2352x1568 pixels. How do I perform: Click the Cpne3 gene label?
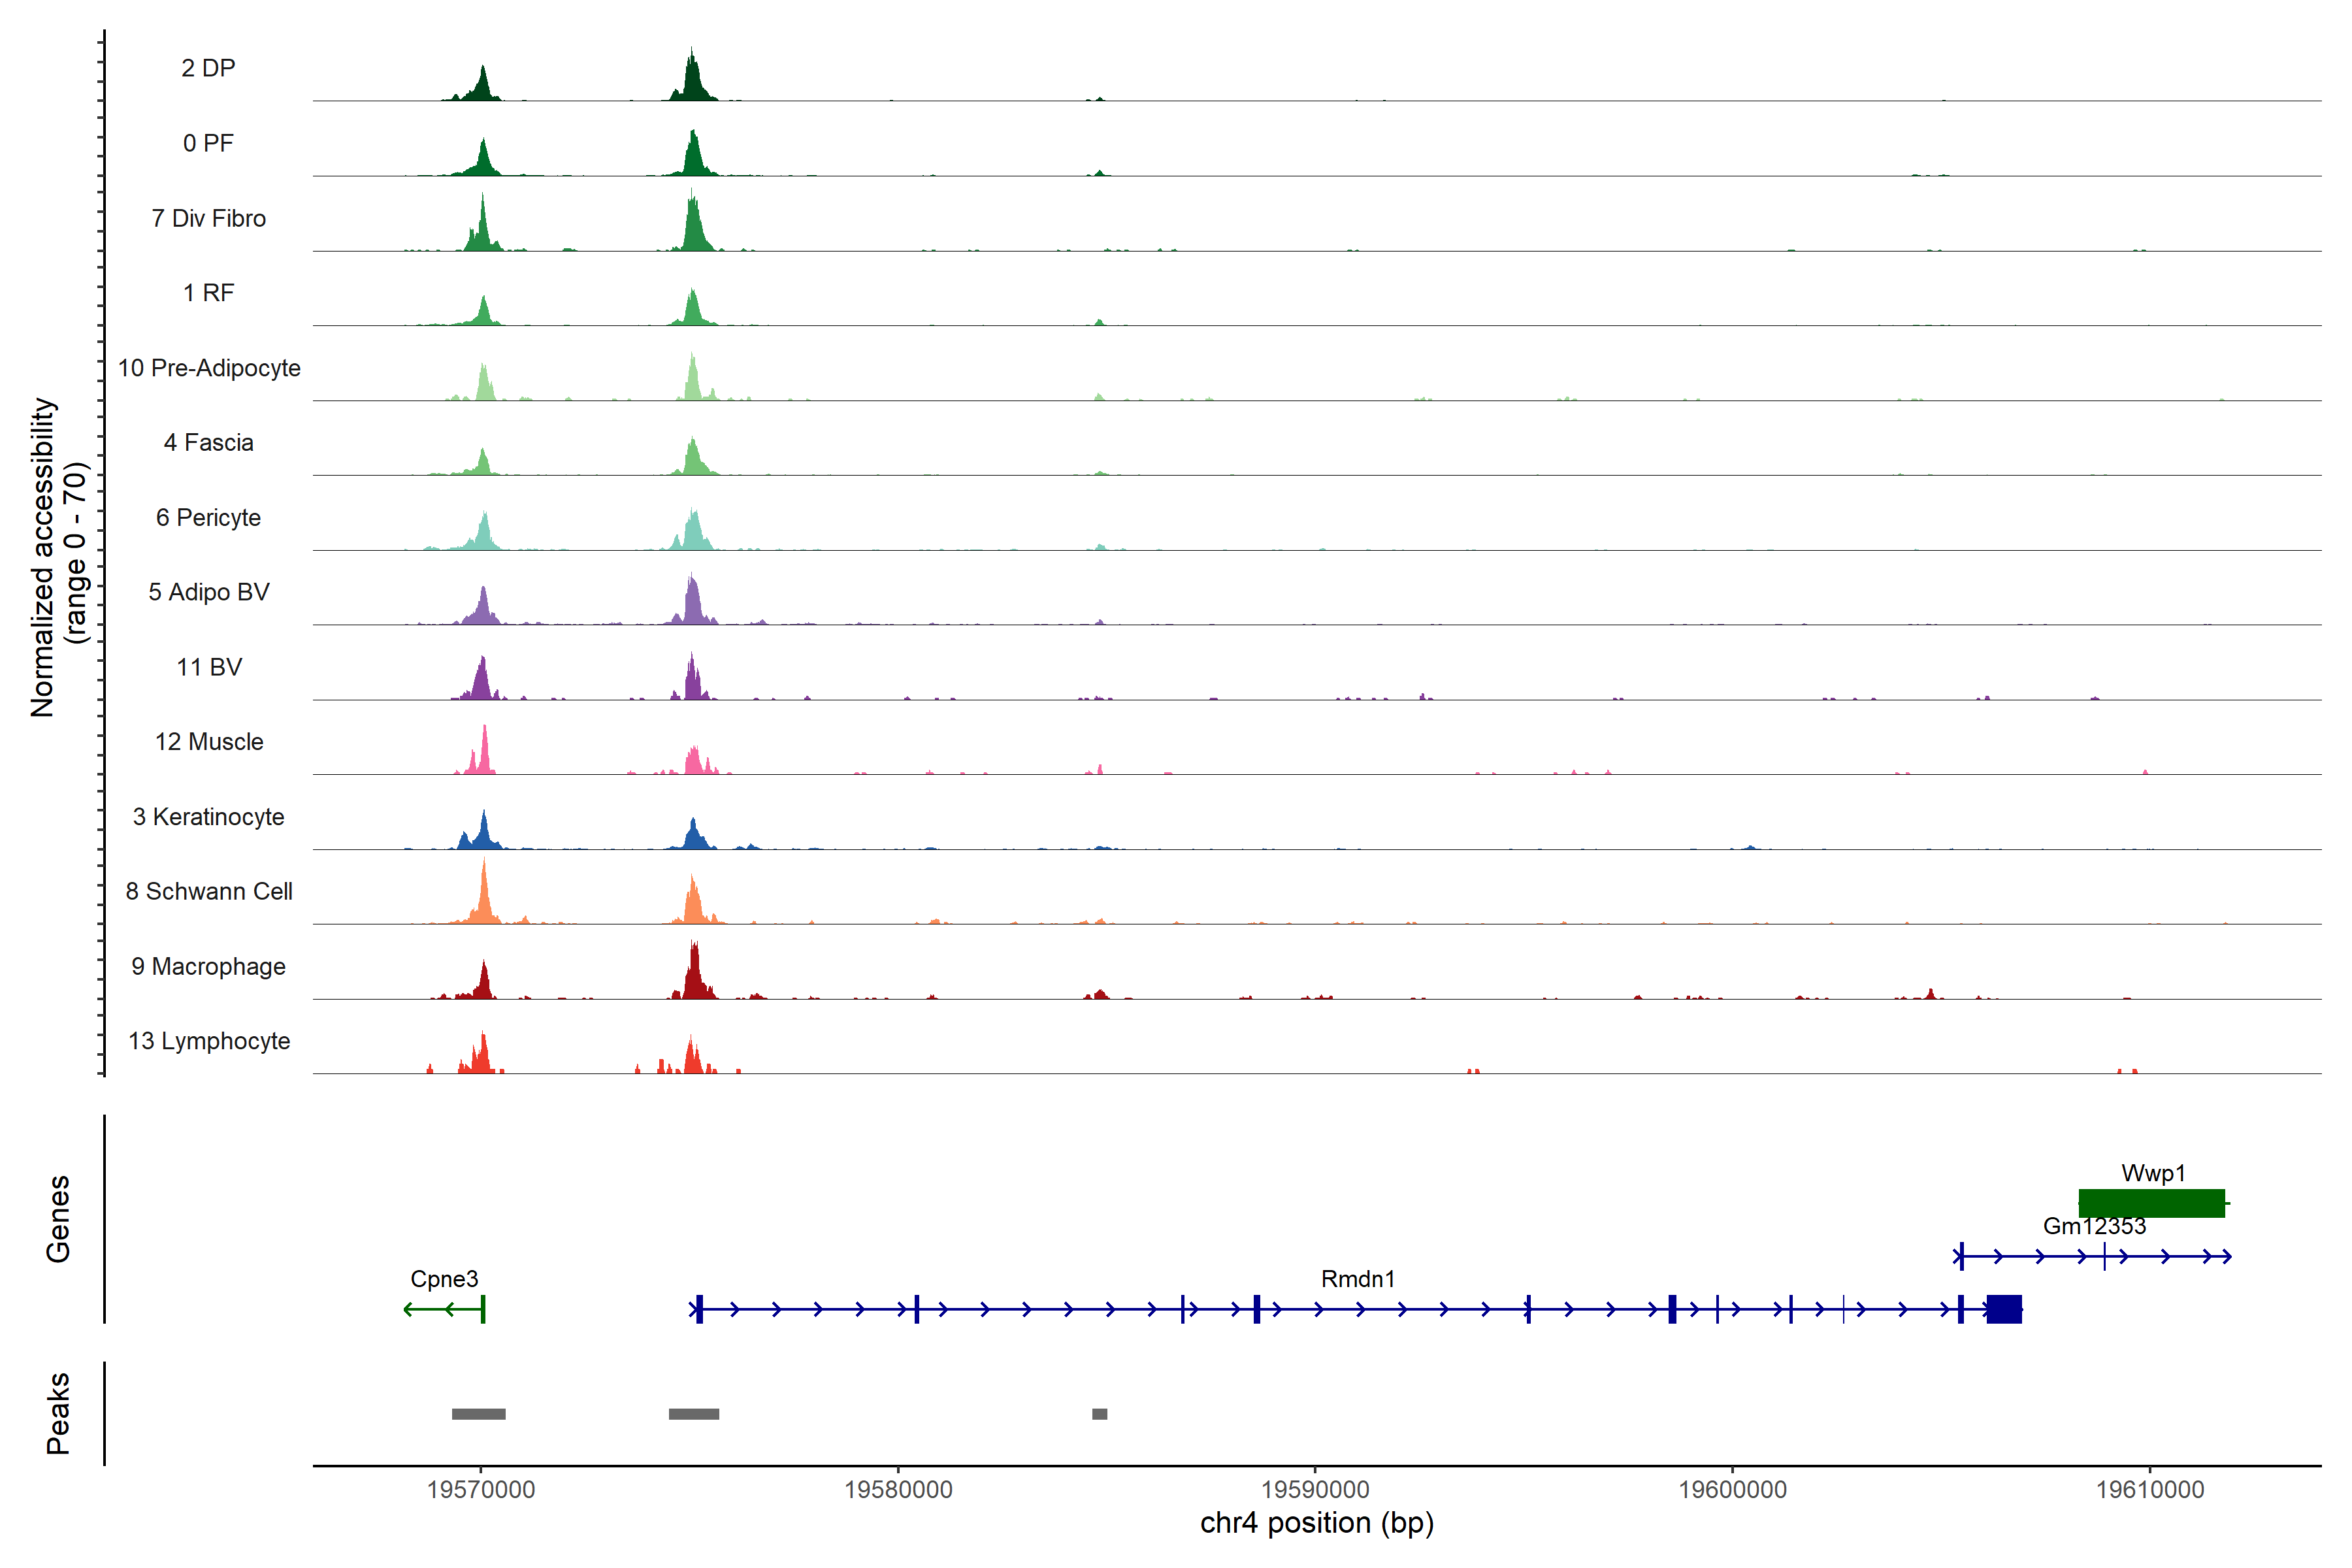point(444,1279)
